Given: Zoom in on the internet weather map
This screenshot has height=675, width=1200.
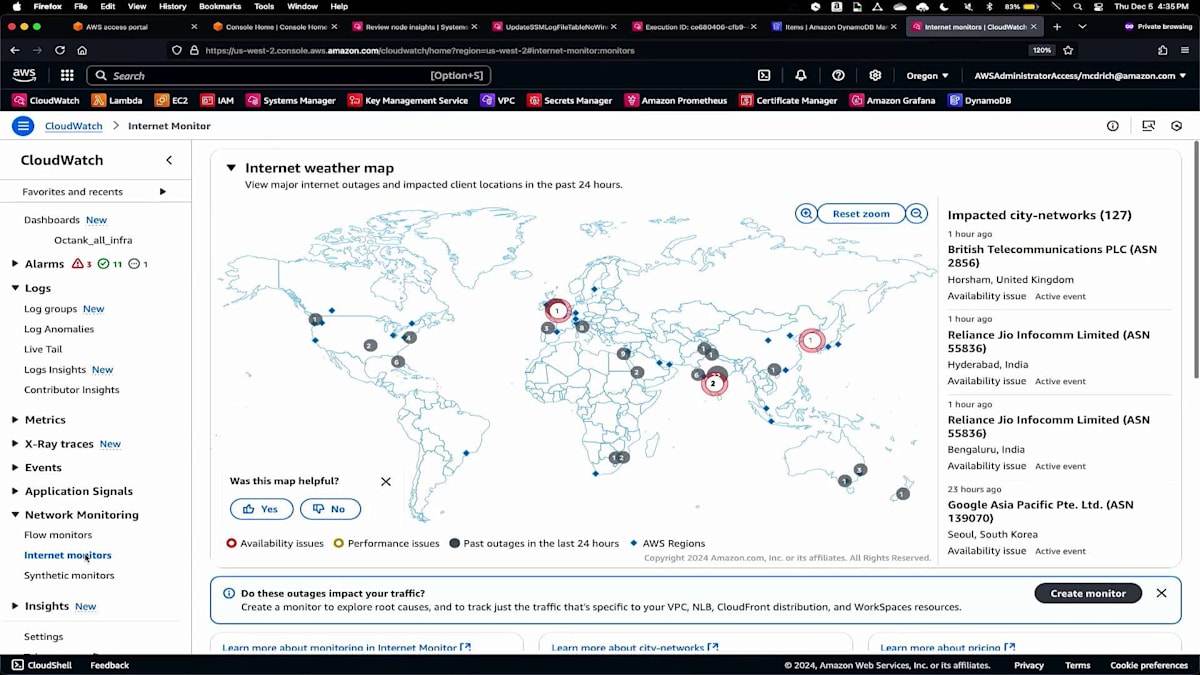Looking at the screenshot, I should click(806, 213).
